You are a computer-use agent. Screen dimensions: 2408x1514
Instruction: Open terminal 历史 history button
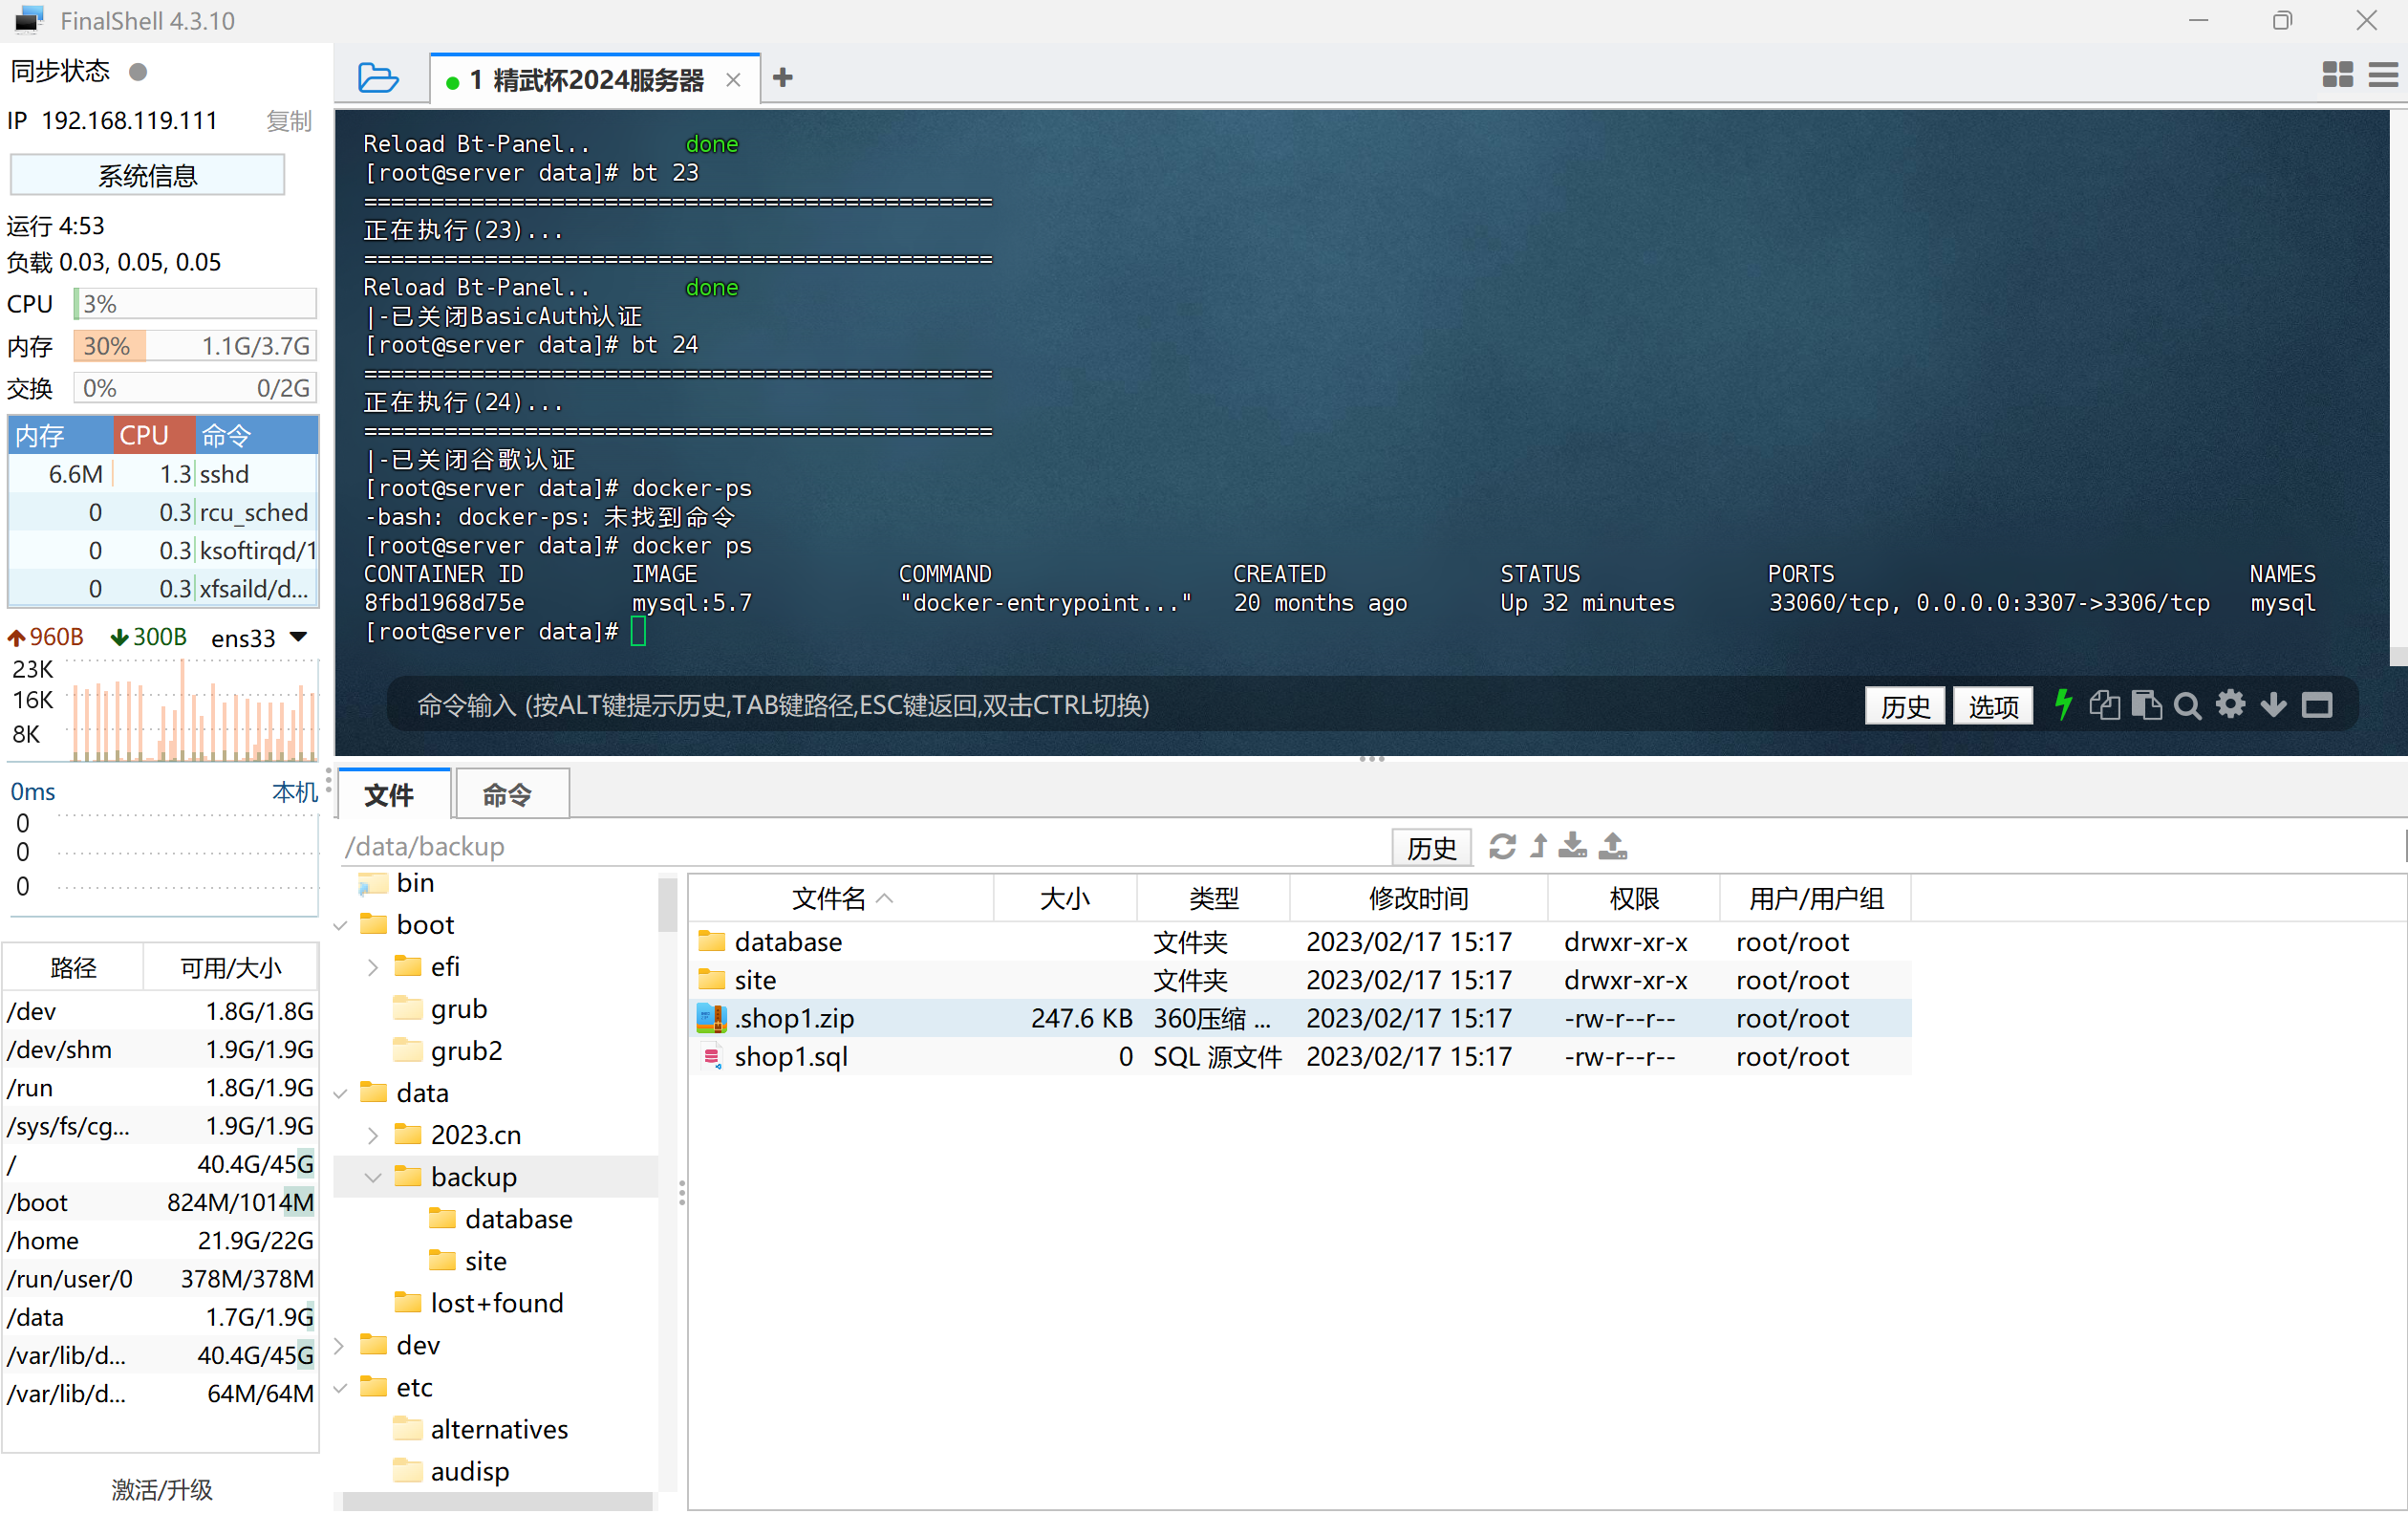(1905, 706)
